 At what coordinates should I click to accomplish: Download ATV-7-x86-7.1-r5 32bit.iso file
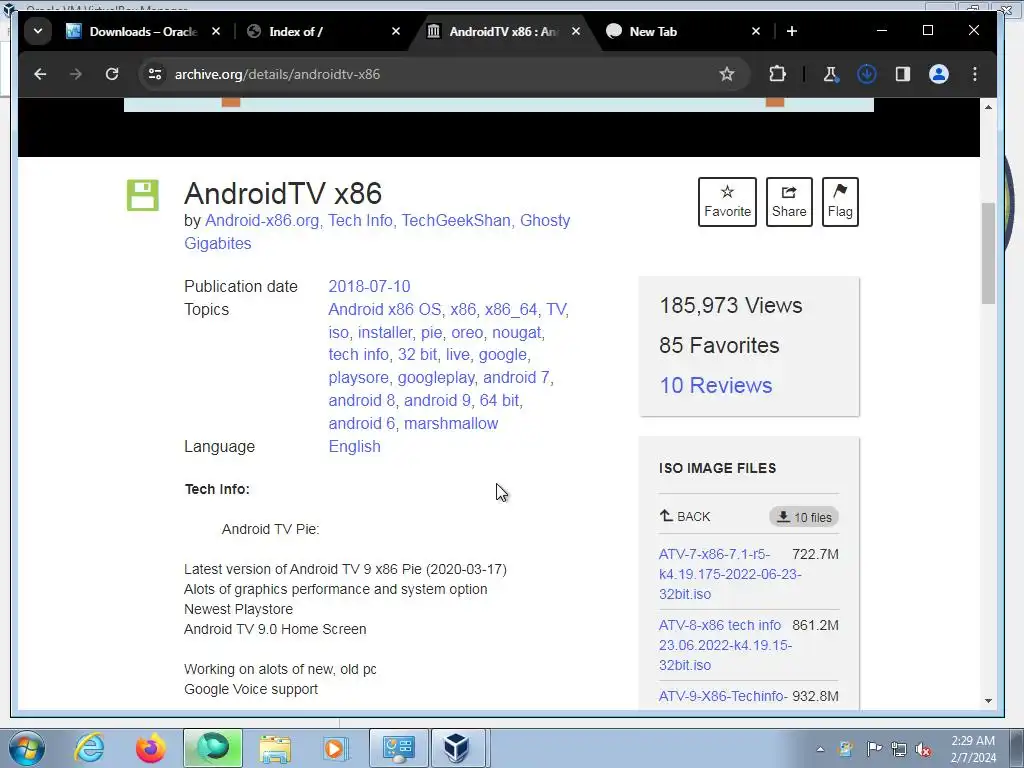[x=729, y=574]
